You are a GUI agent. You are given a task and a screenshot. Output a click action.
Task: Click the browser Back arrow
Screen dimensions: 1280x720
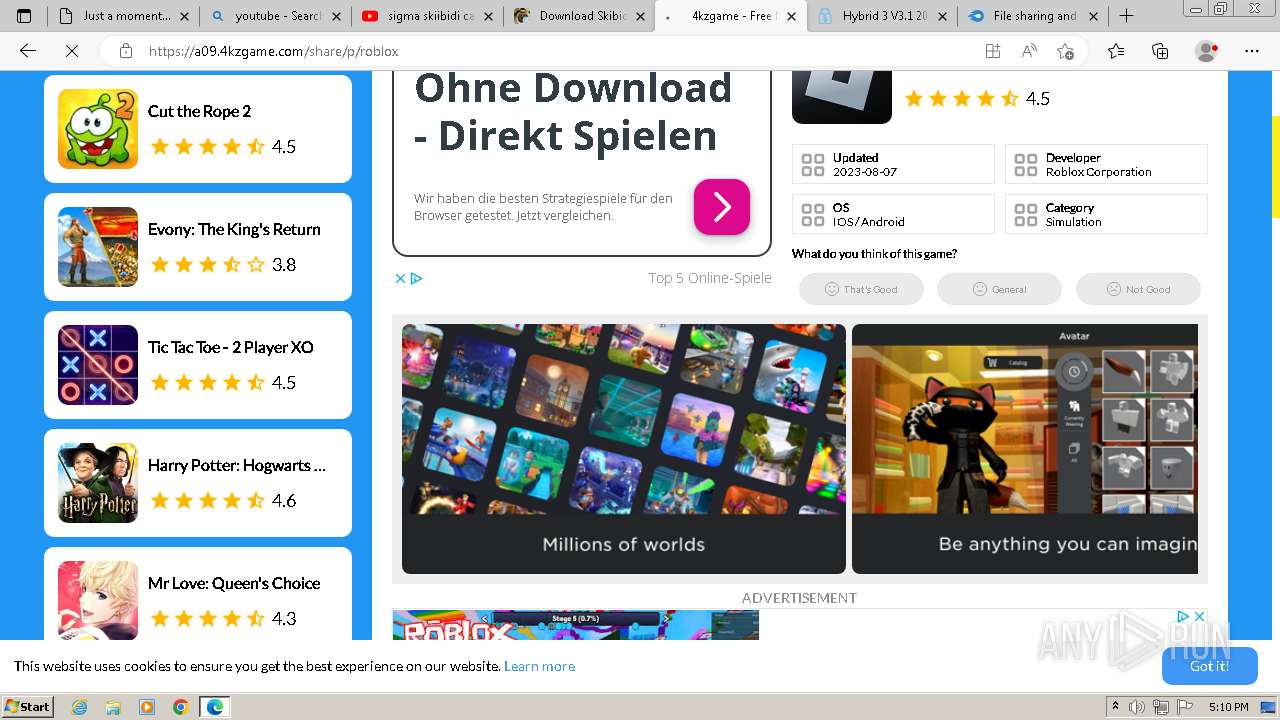coord(28,51)
